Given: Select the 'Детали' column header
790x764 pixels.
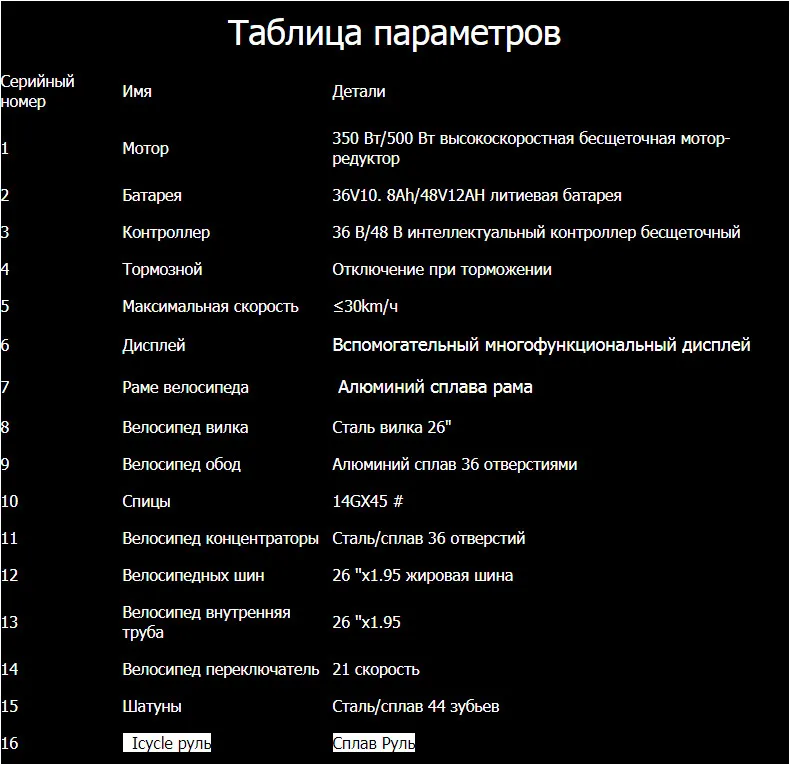Looking at the screenshot, I should (x=359, y=91).
